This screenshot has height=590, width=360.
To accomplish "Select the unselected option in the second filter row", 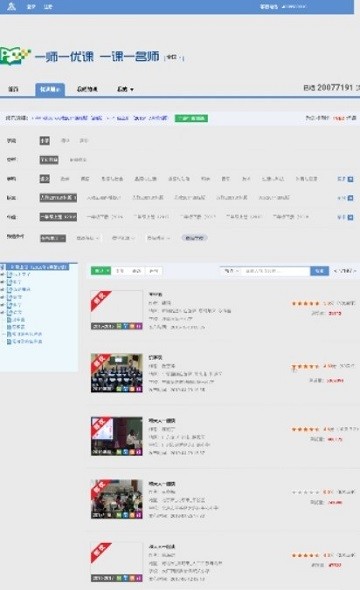I will 78,160.
